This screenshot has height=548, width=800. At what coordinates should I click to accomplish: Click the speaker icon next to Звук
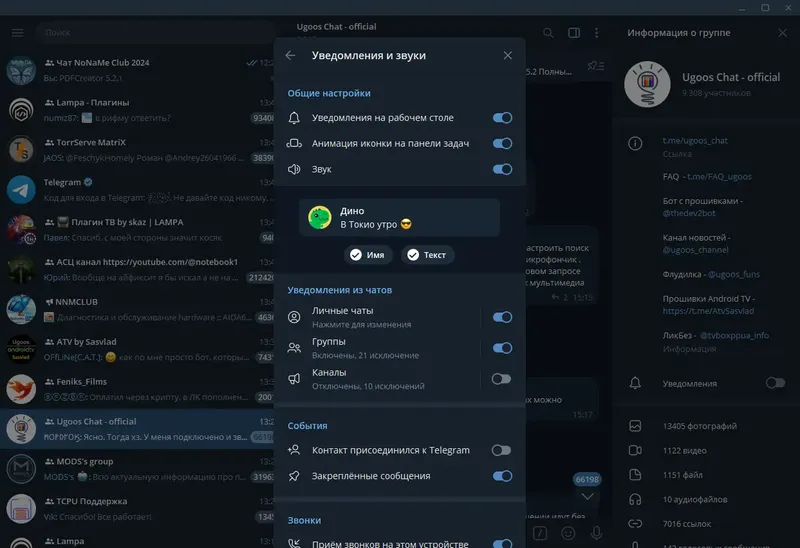coord(294,169)
